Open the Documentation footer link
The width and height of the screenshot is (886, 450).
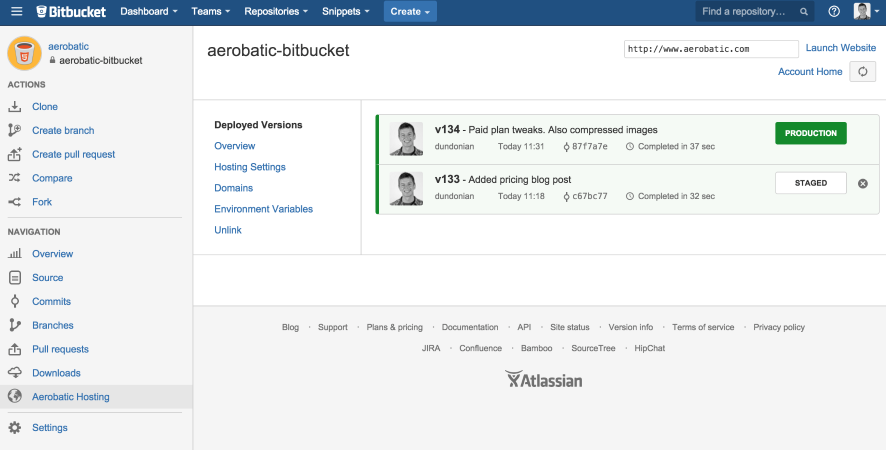click(x=470, y=327)
